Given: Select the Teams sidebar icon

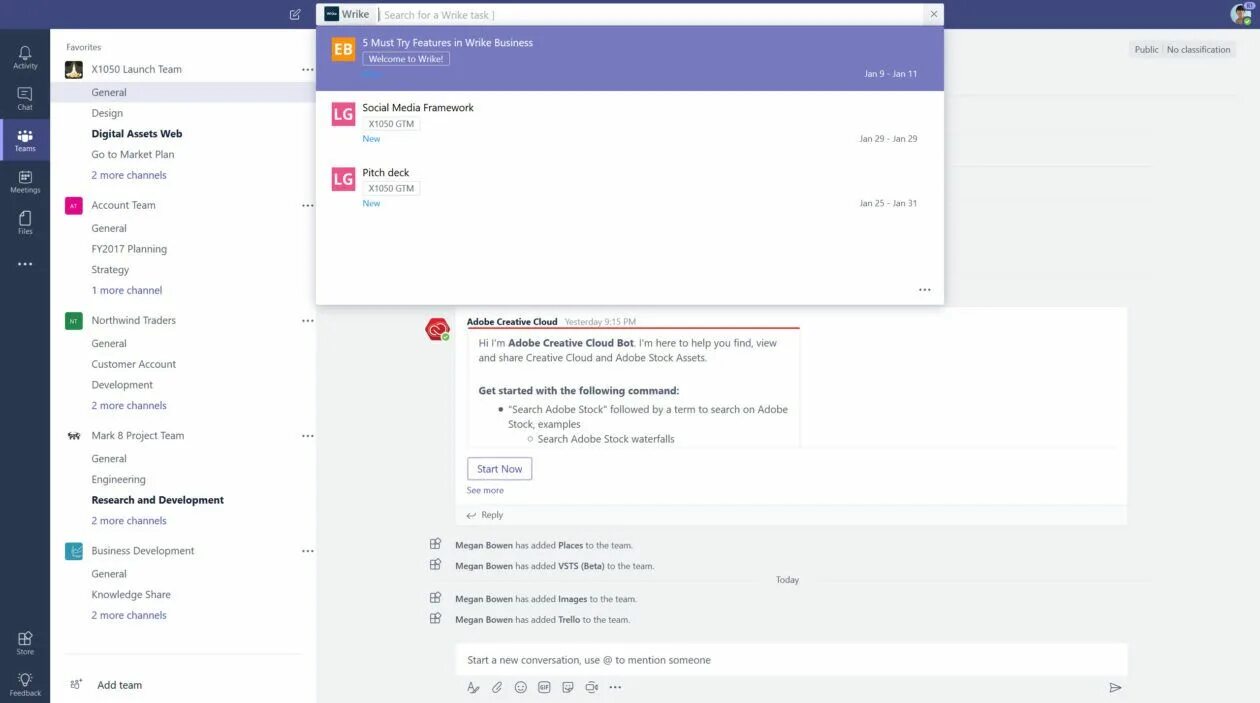Looking at the screenshot, I should click(x=25, y=140).
